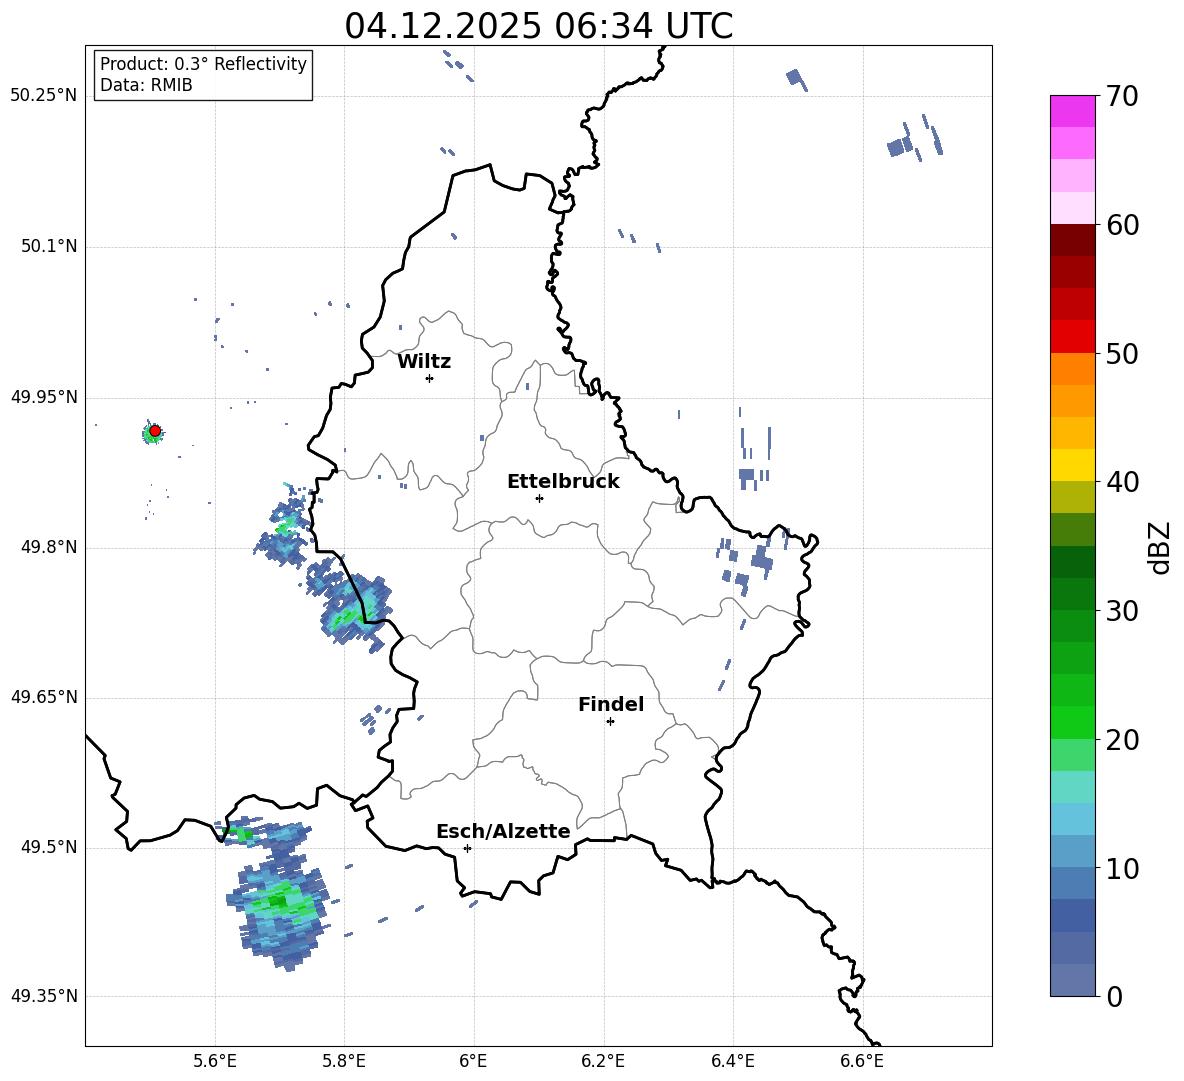Click the 50.1°N latitude label

49,247
